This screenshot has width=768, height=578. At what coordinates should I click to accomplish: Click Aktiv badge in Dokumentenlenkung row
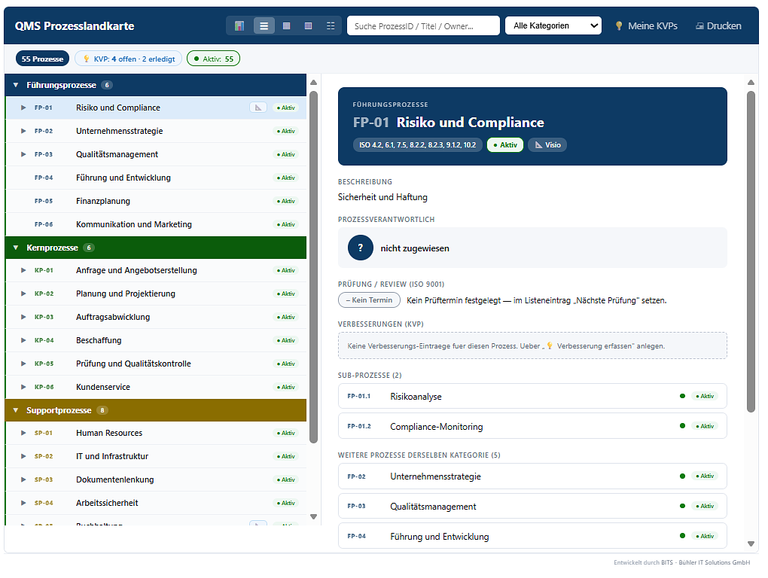coord(286,480)
